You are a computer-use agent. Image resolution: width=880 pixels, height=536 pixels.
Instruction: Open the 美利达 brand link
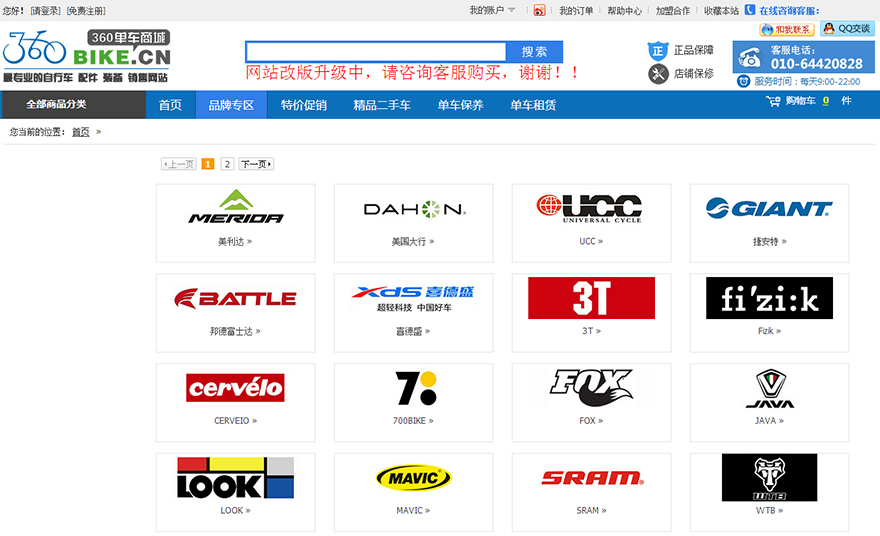[x=235, y=241]
